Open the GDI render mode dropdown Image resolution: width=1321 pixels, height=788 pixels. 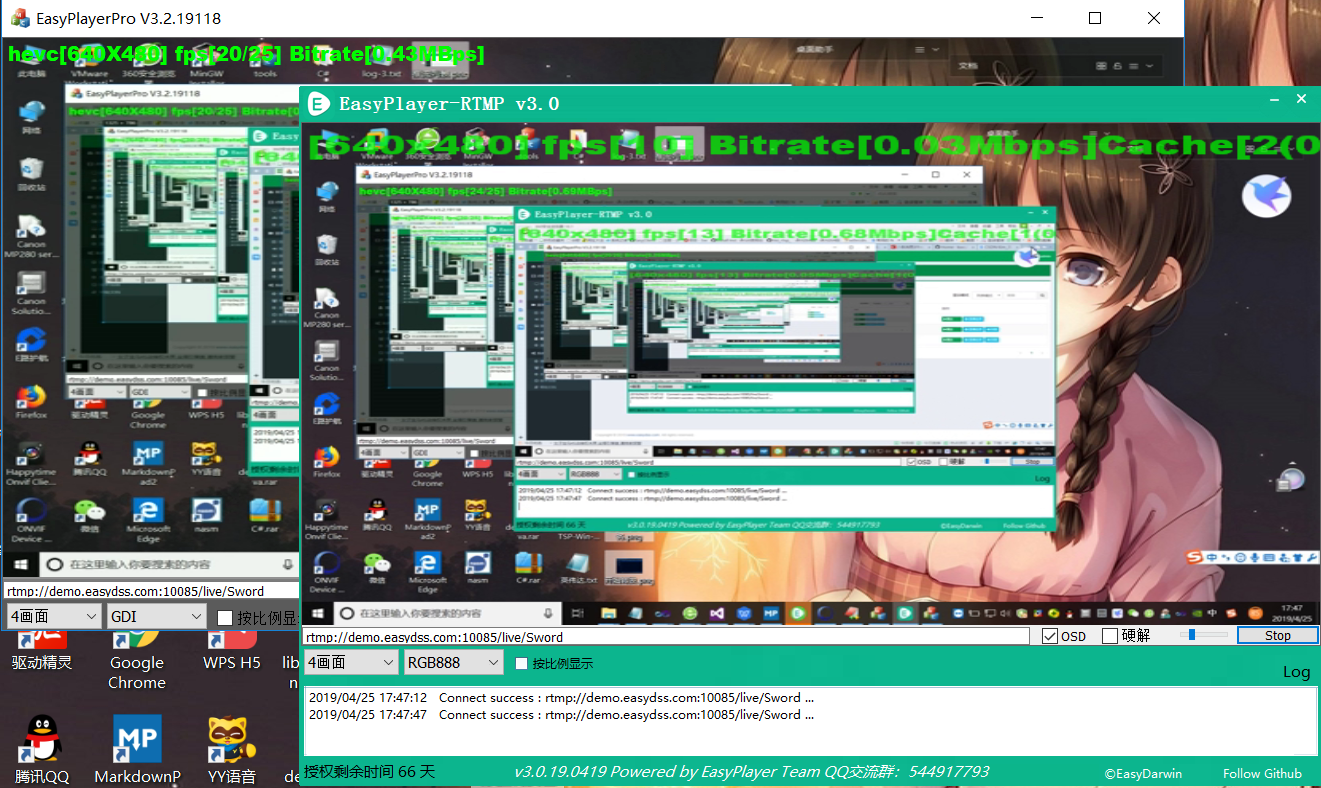pyautogui.click(x=156, y=617)
